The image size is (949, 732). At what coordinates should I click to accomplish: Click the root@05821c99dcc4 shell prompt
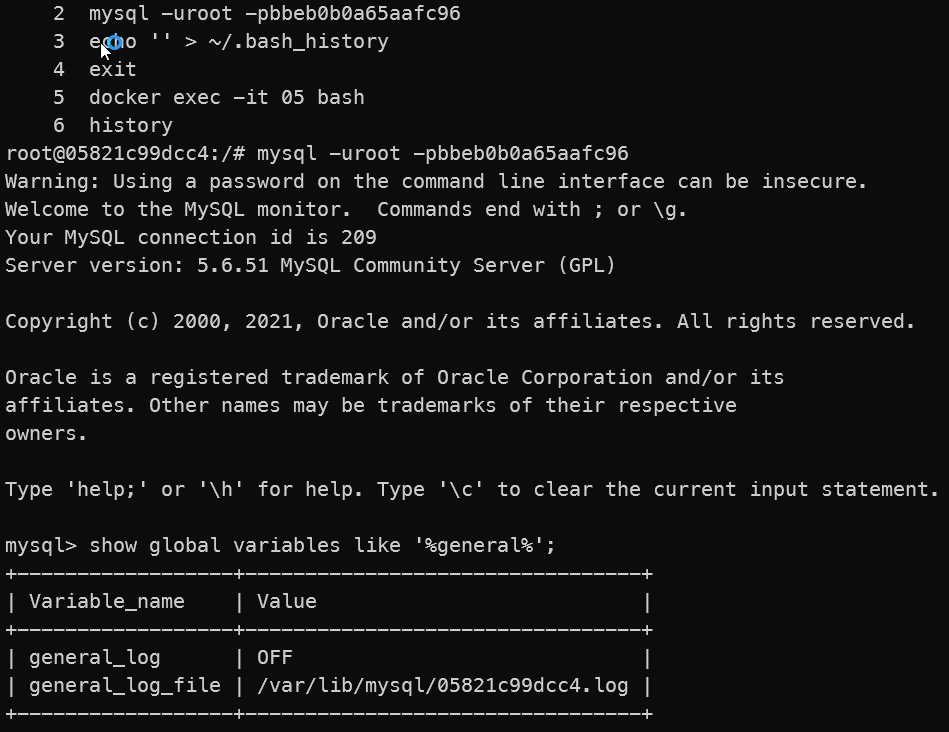pos(125,154)
